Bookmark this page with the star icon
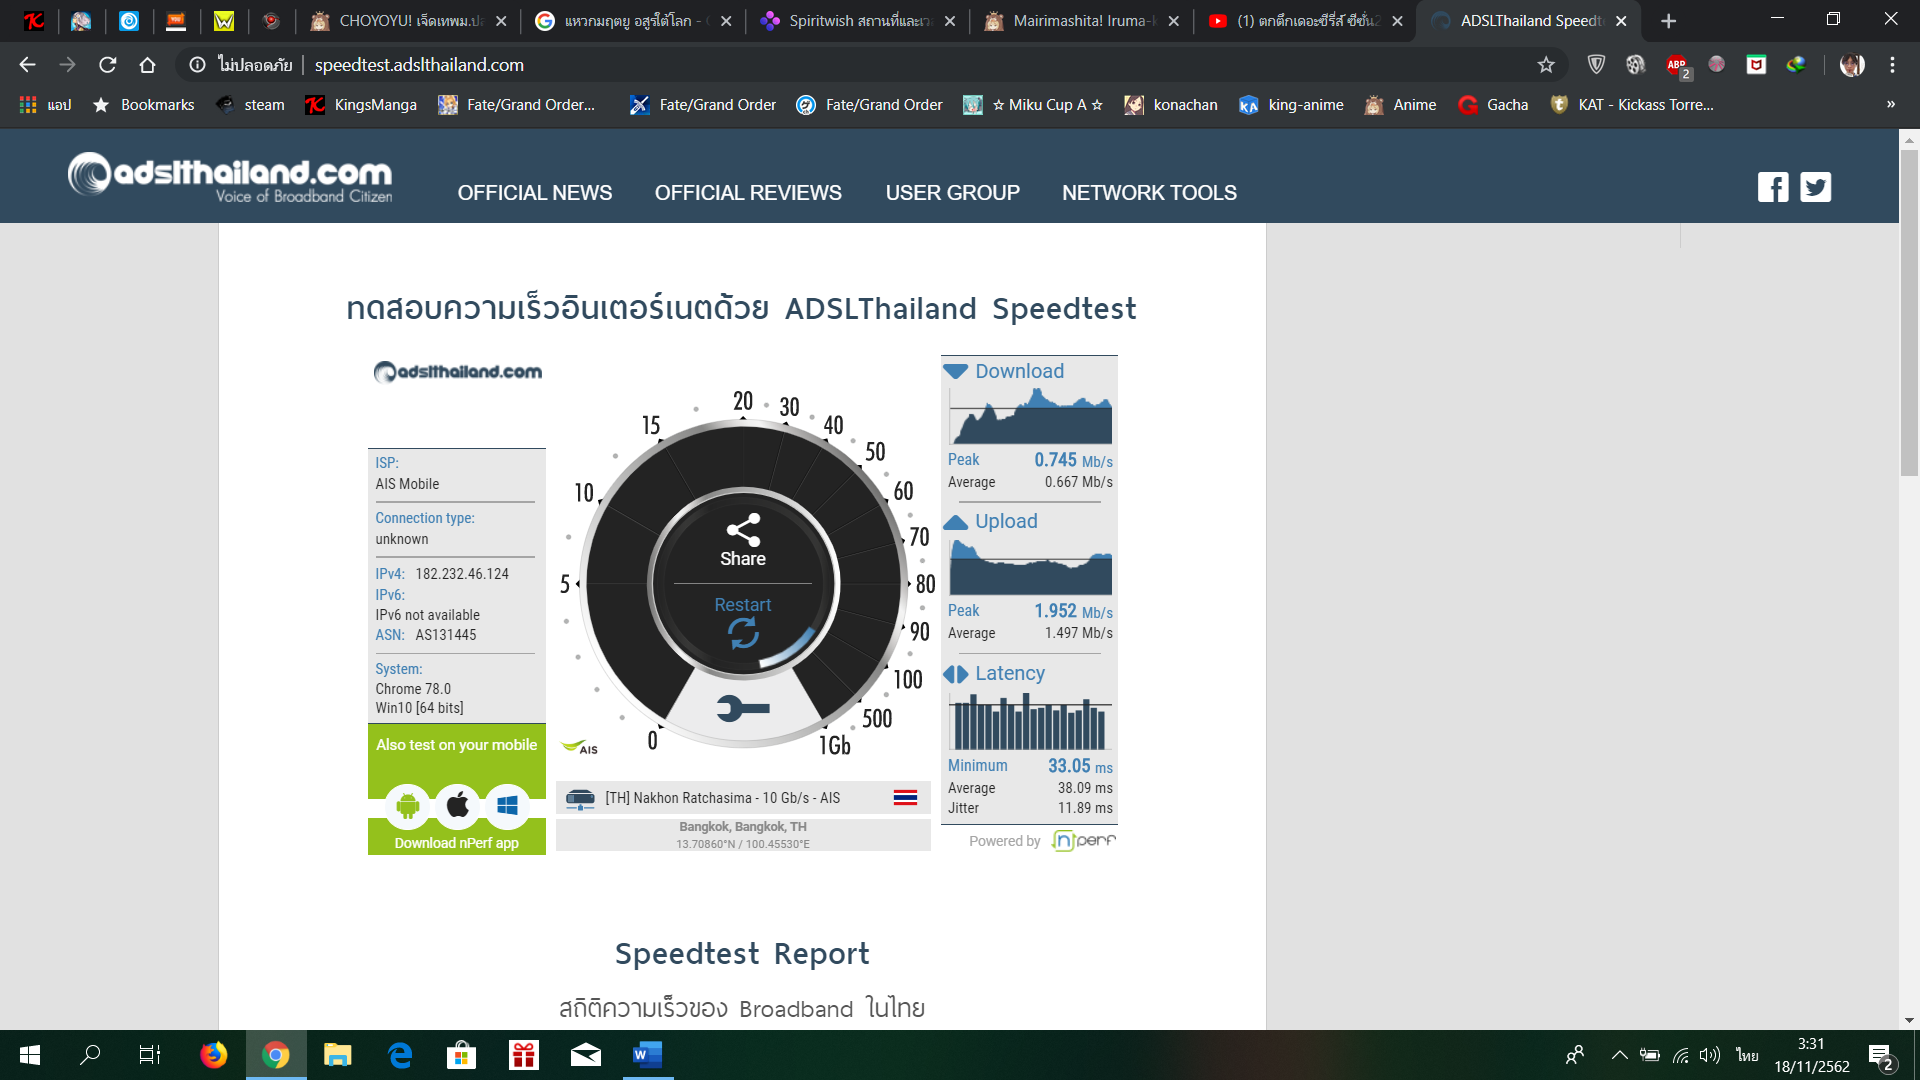This screenshot has height=1080, width=1920. click(1546, 64)
